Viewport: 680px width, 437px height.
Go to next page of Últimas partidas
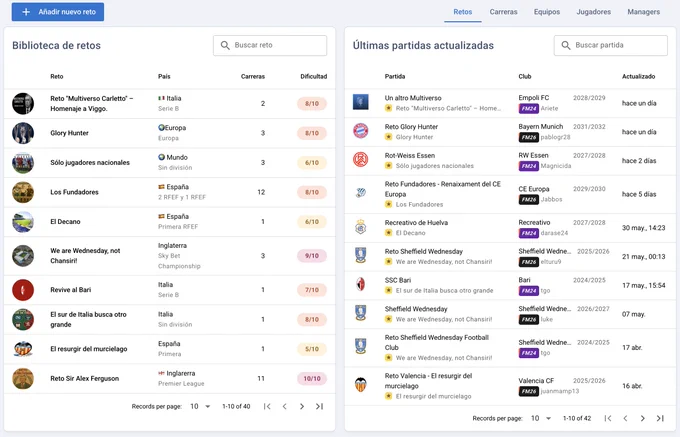[x=643, y=418]
